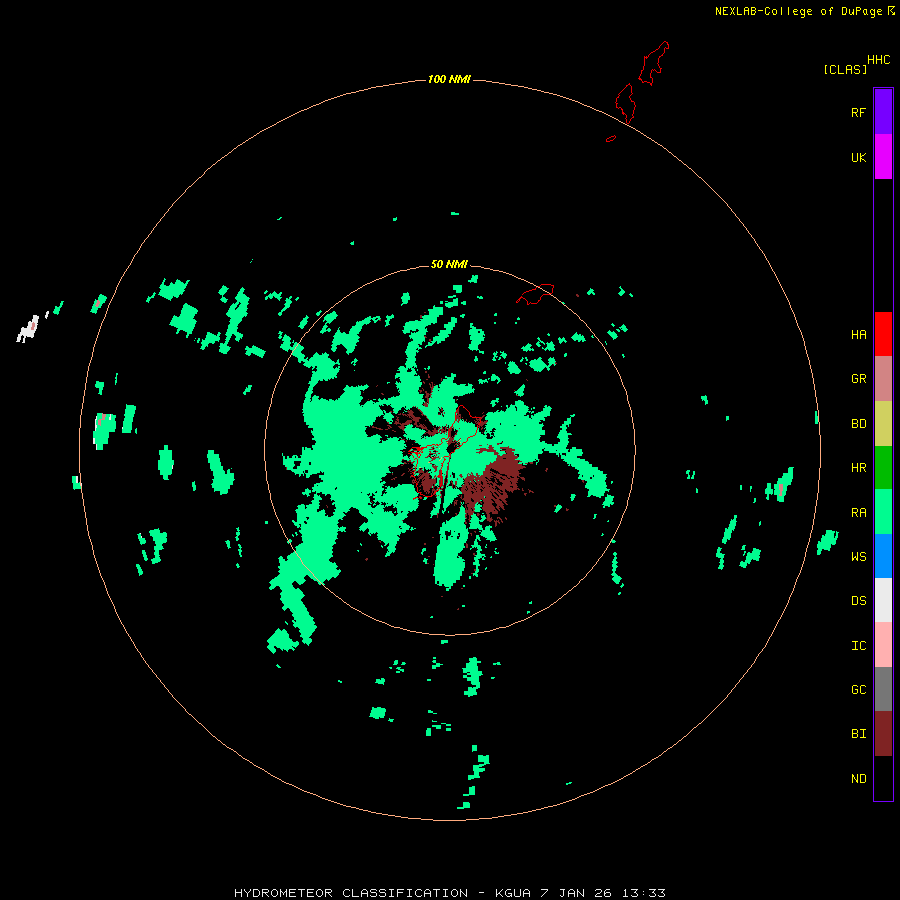This screenshot has height=900, width=900.
Task: Click the DS white legend swatch
Action: [x=883, y=600]
